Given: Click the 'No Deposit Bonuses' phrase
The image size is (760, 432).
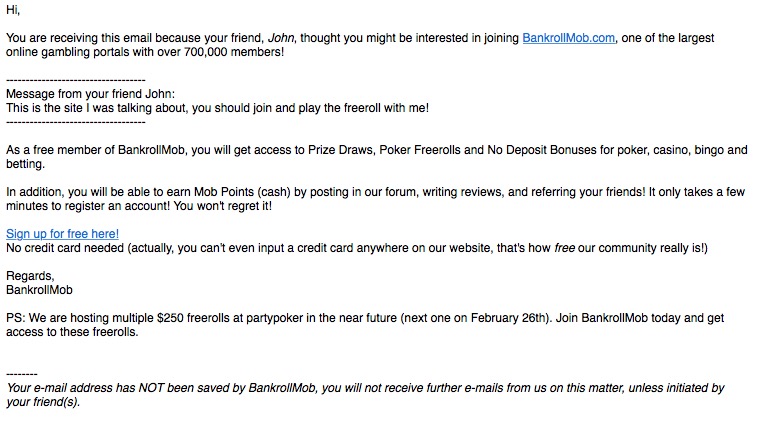Looking at the screenshot, I should point(542,150).
